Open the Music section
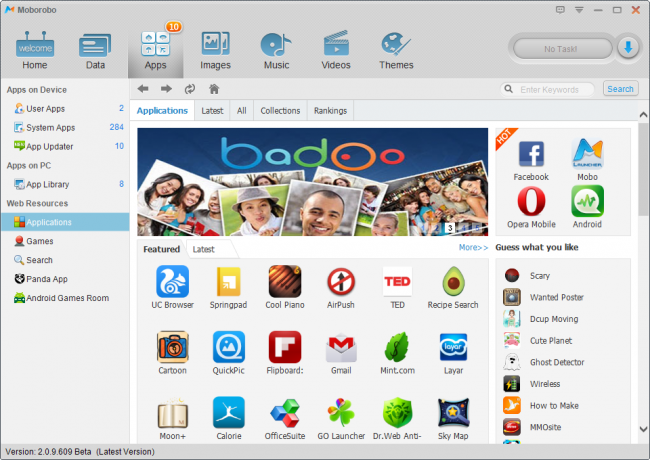 click(x=276, y=51)
